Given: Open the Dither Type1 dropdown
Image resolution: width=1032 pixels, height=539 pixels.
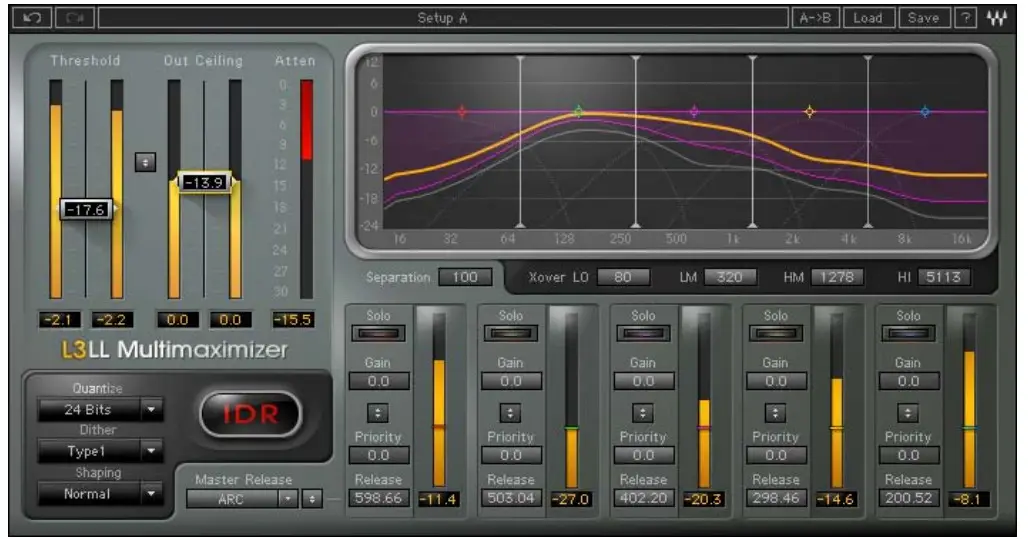Looking at the screenshot, I should (x=100, y=451).
